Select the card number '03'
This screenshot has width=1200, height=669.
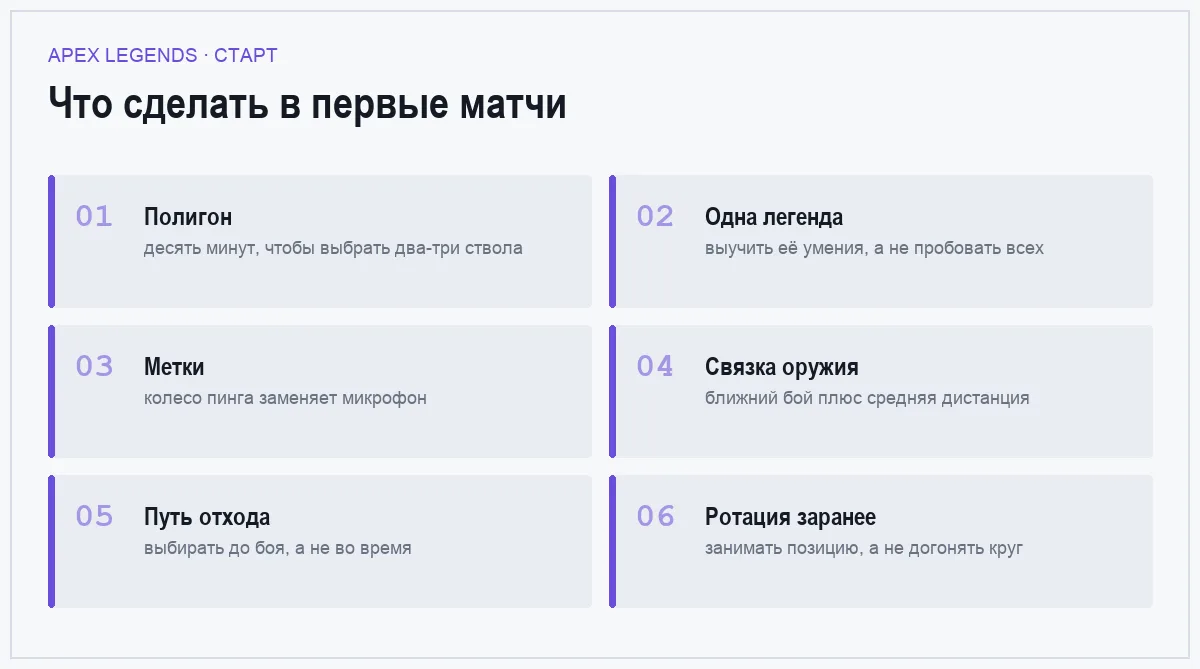point(94,366)
